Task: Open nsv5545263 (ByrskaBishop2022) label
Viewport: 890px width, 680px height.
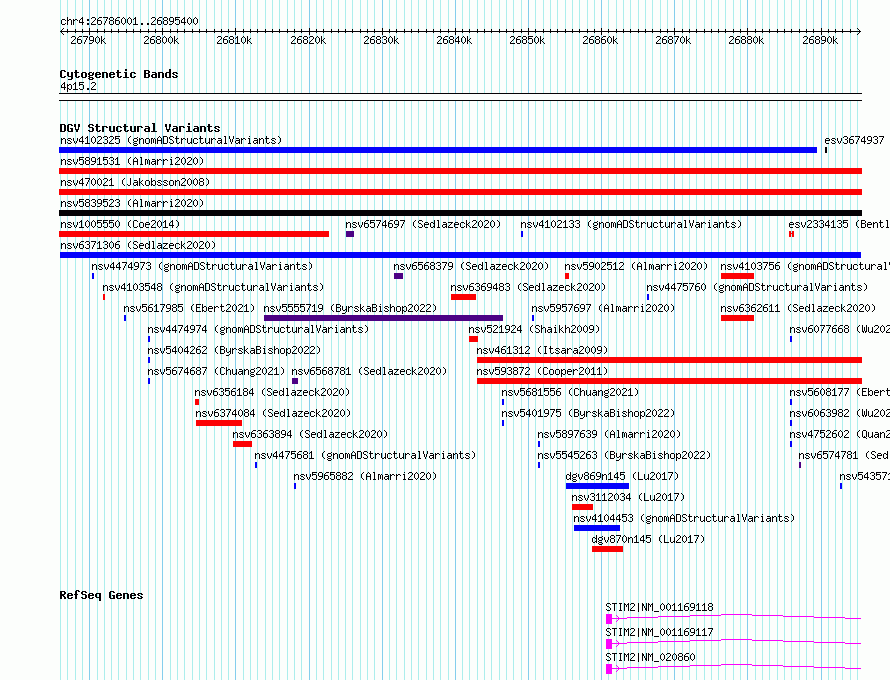Action: click(624, 455)
